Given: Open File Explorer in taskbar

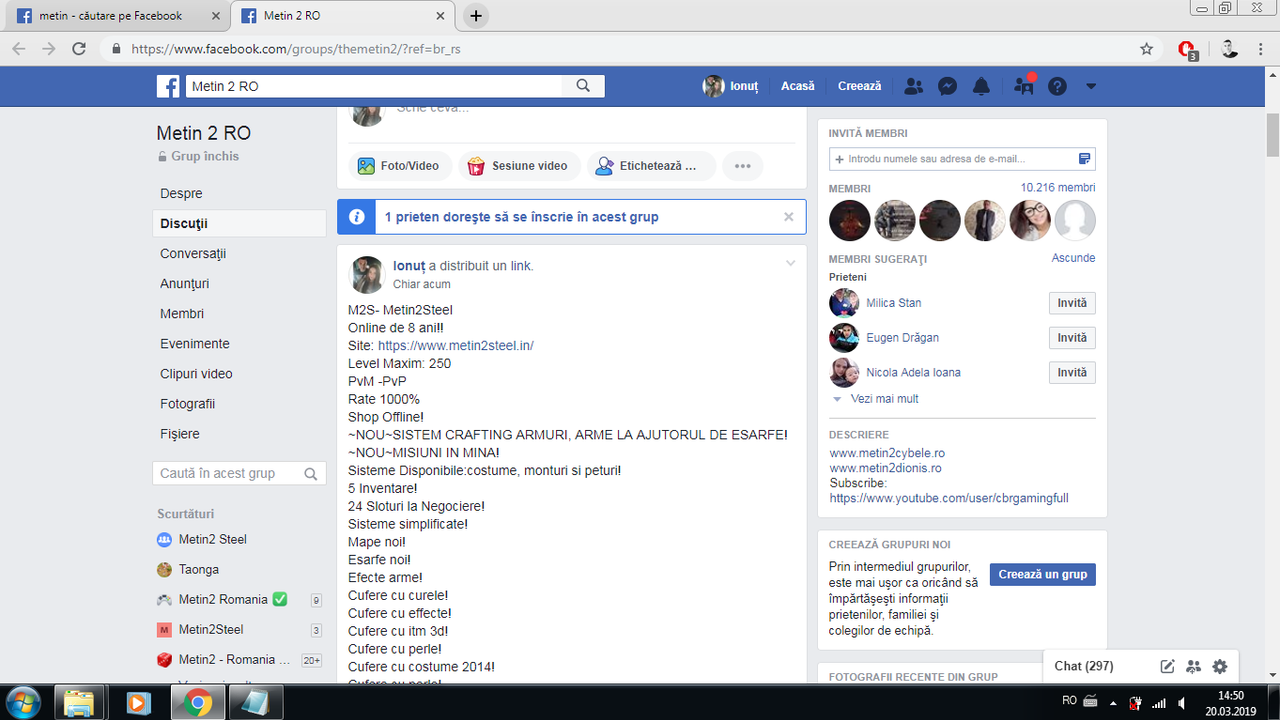Looking at the screenshot, I should [79, 703].
